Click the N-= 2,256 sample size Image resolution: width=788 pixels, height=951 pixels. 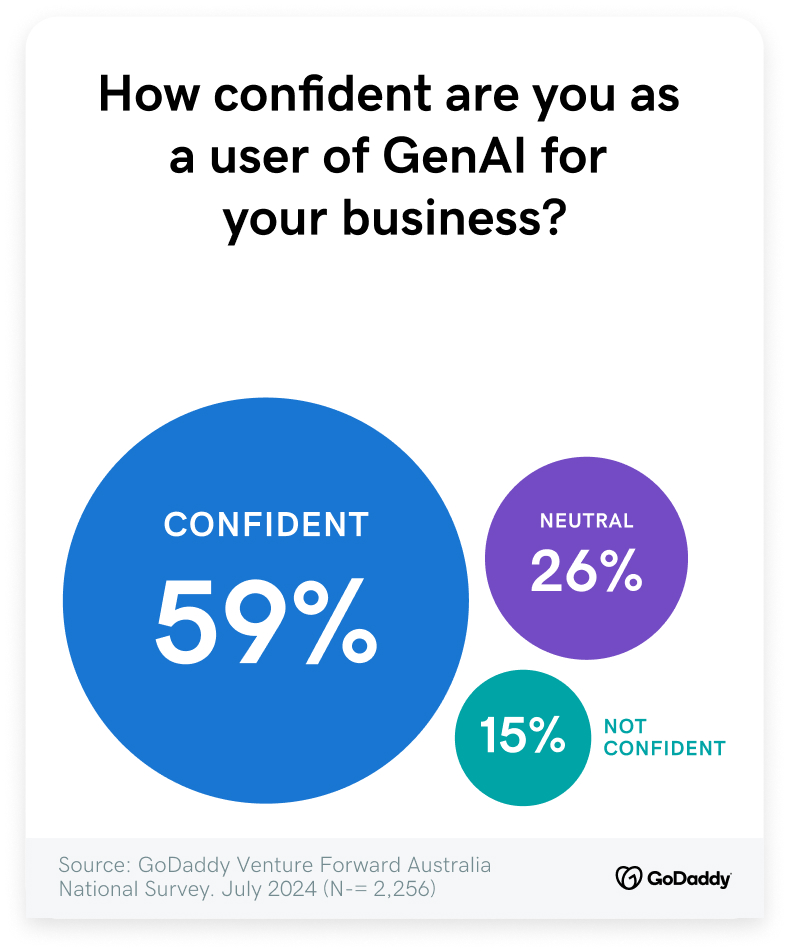(380, 889)
